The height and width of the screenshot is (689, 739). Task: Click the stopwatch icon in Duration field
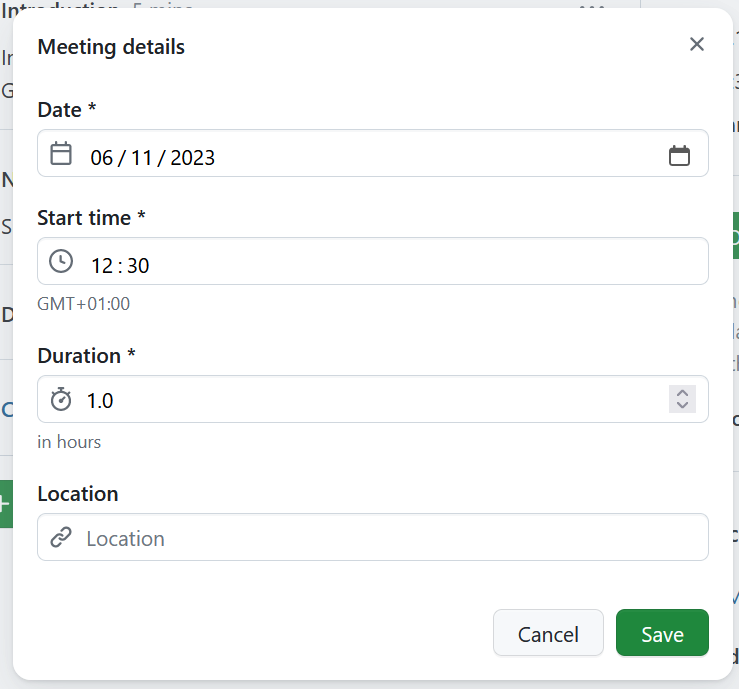click(61, 400)
